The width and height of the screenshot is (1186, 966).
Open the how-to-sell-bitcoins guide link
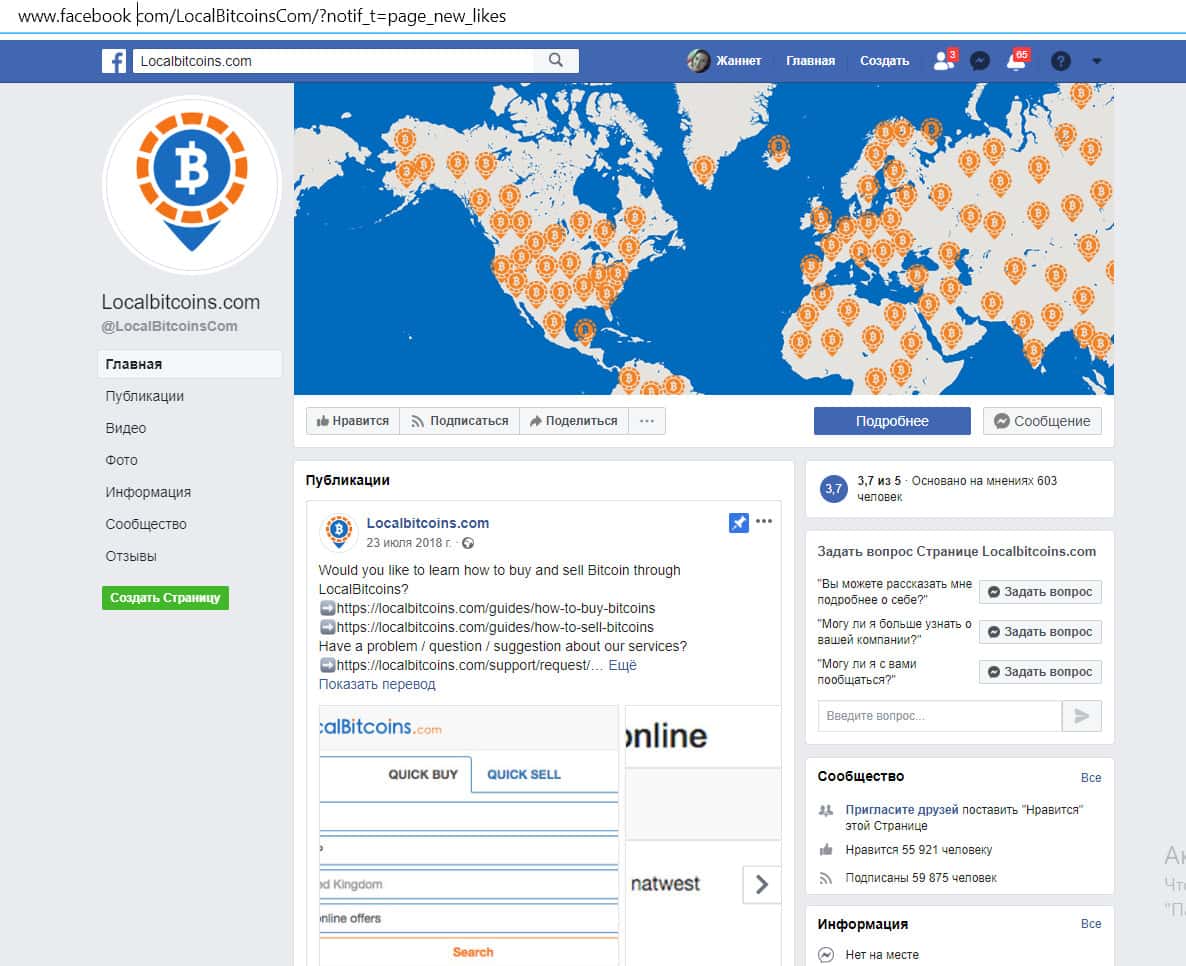[x=495, y=627]
